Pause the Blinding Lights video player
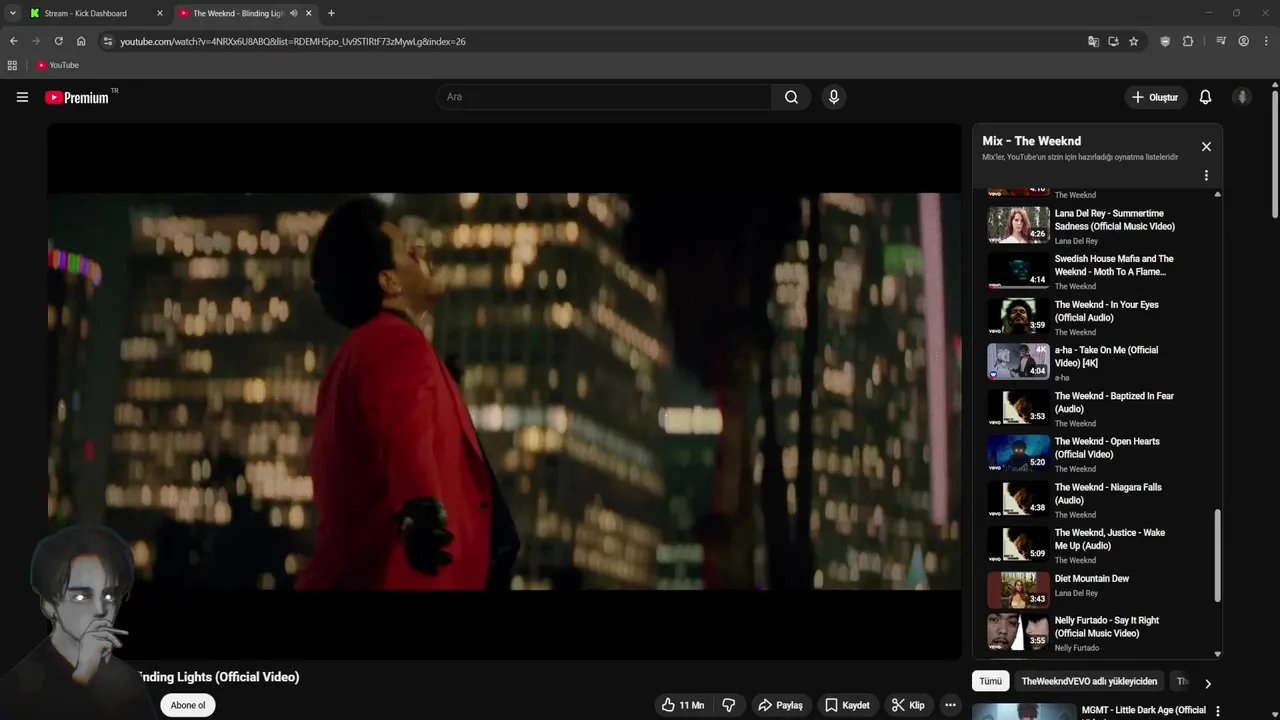The image size is (1280, 720). coord(504,391)
